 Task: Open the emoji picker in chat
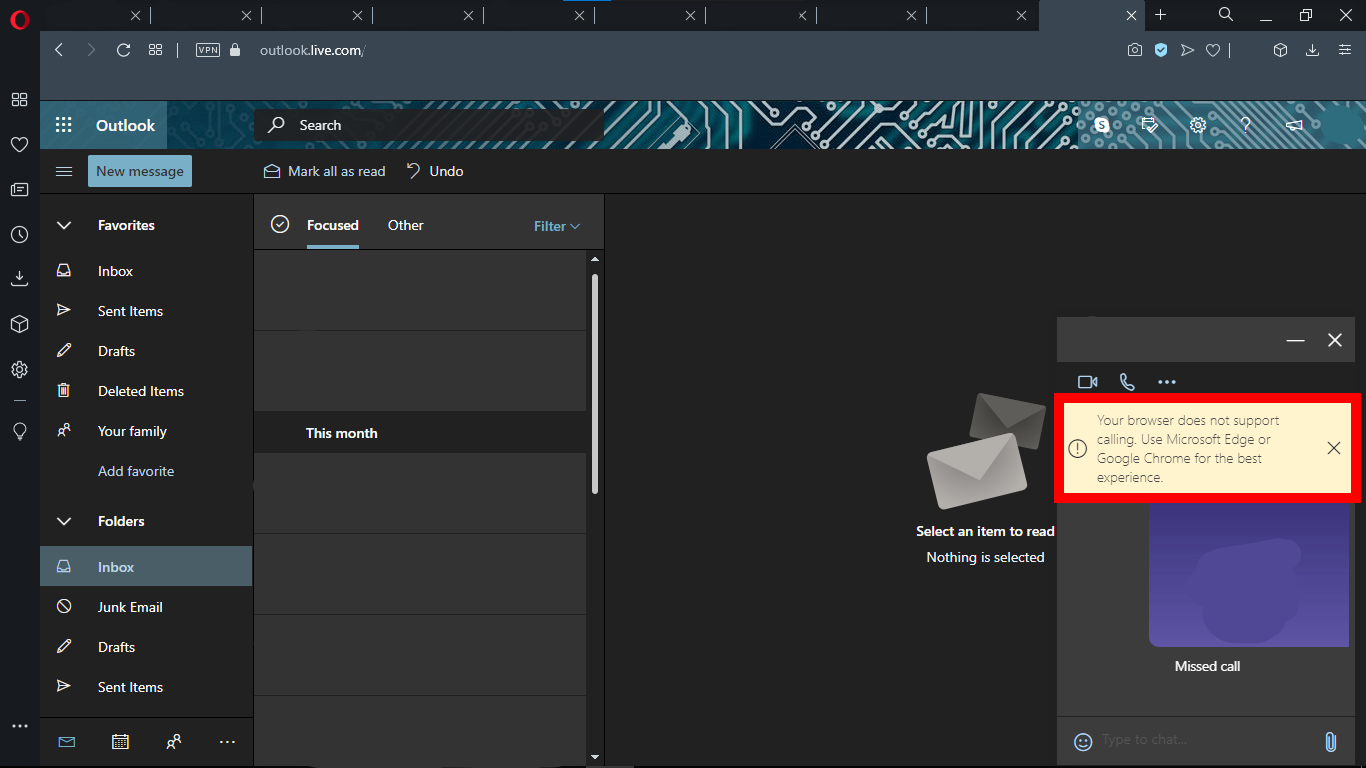pos(1083,741)
